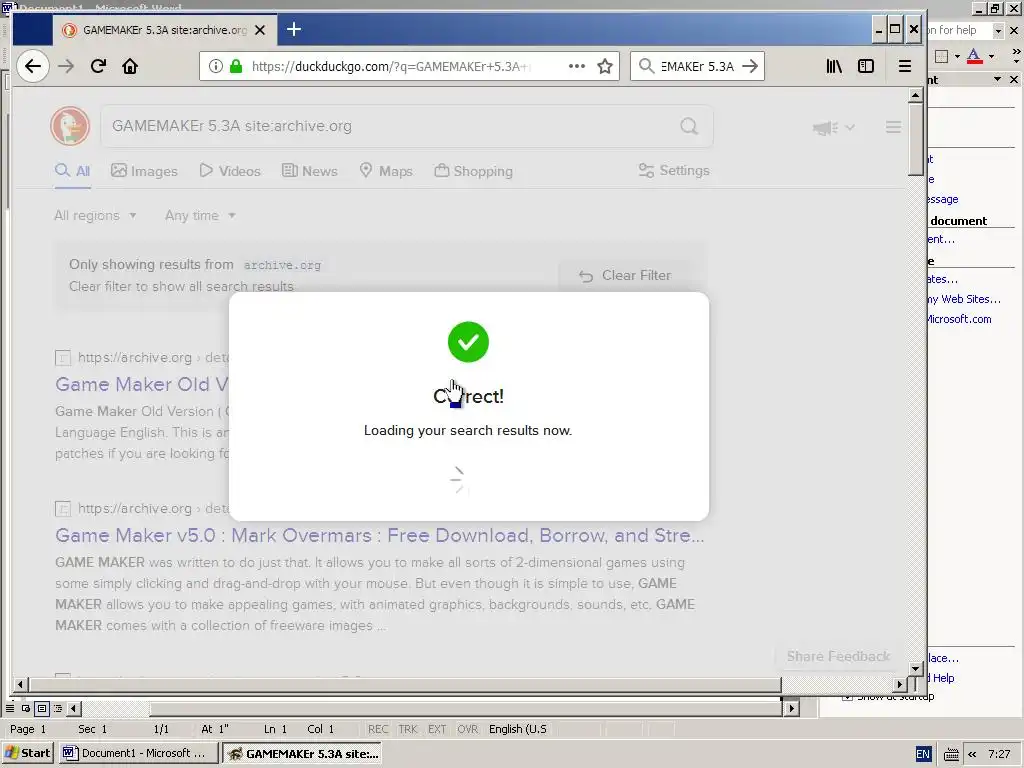1024x768 pixels.
Task: Click the DuckDuckGo search magnifier button
Action: (x=689, y=126)
